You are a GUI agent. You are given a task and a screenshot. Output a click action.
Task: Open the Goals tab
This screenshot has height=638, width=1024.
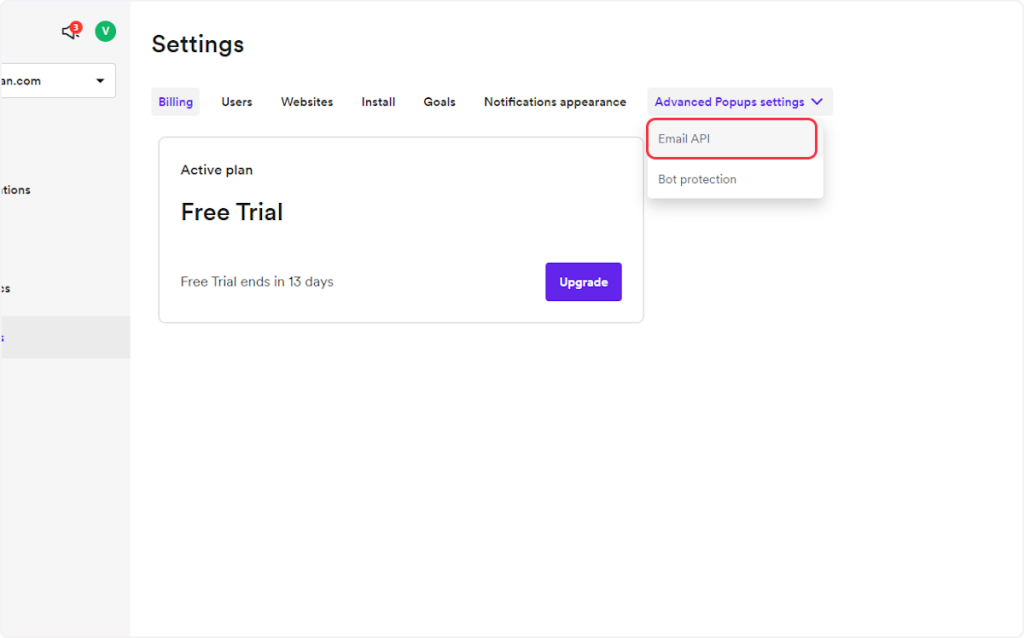pyautogui.click(x=439, y=102)
